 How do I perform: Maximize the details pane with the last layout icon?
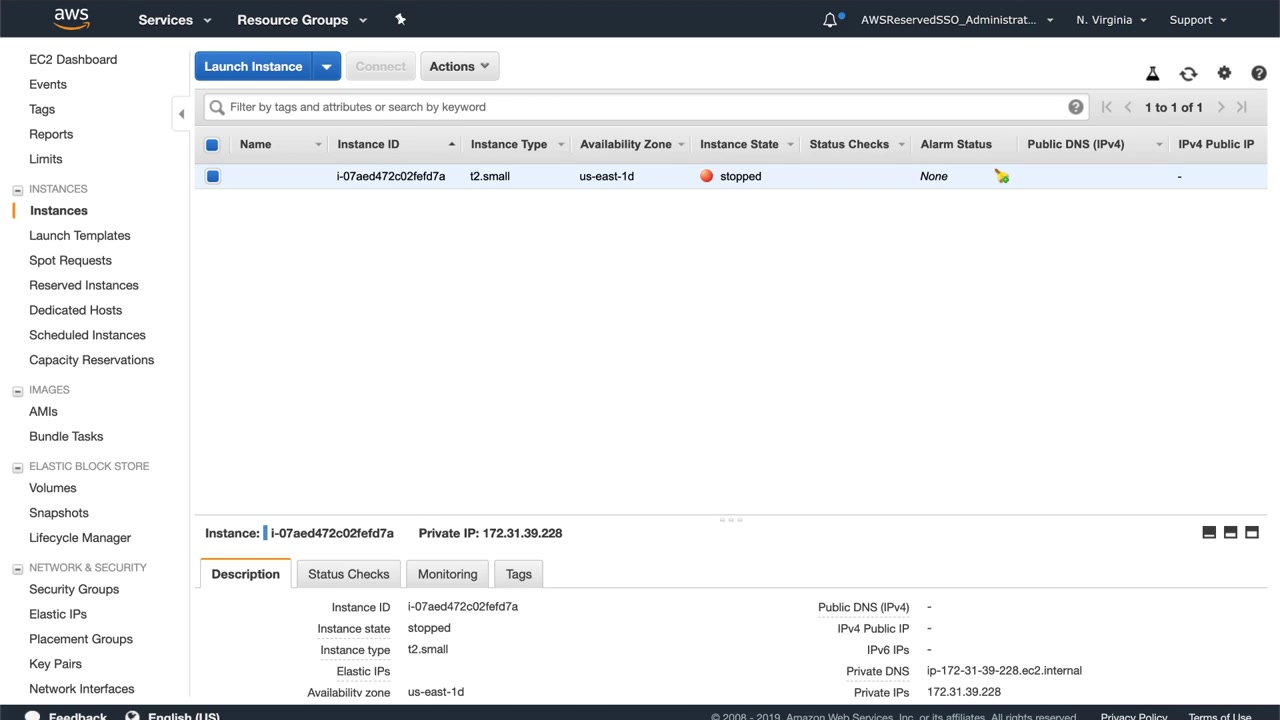click(x=1251, y=533)
